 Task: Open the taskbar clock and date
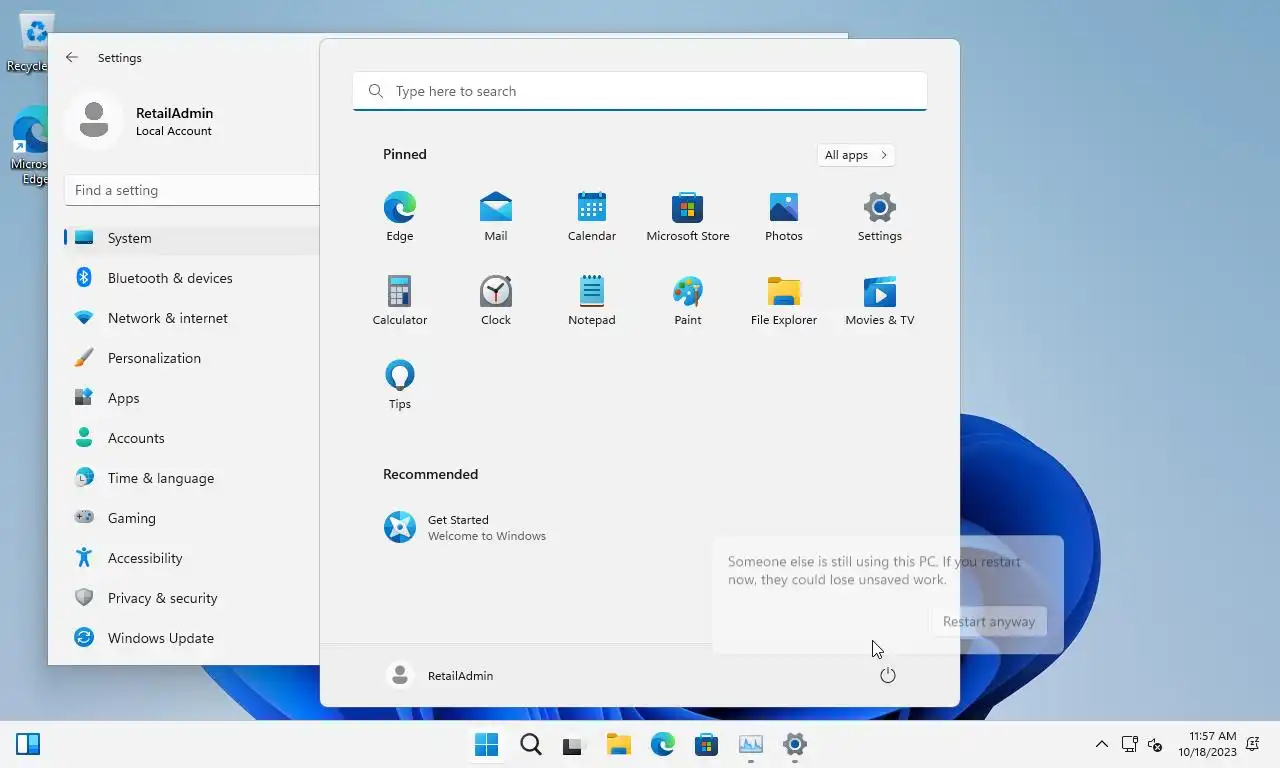click(x=1207, y=744)
